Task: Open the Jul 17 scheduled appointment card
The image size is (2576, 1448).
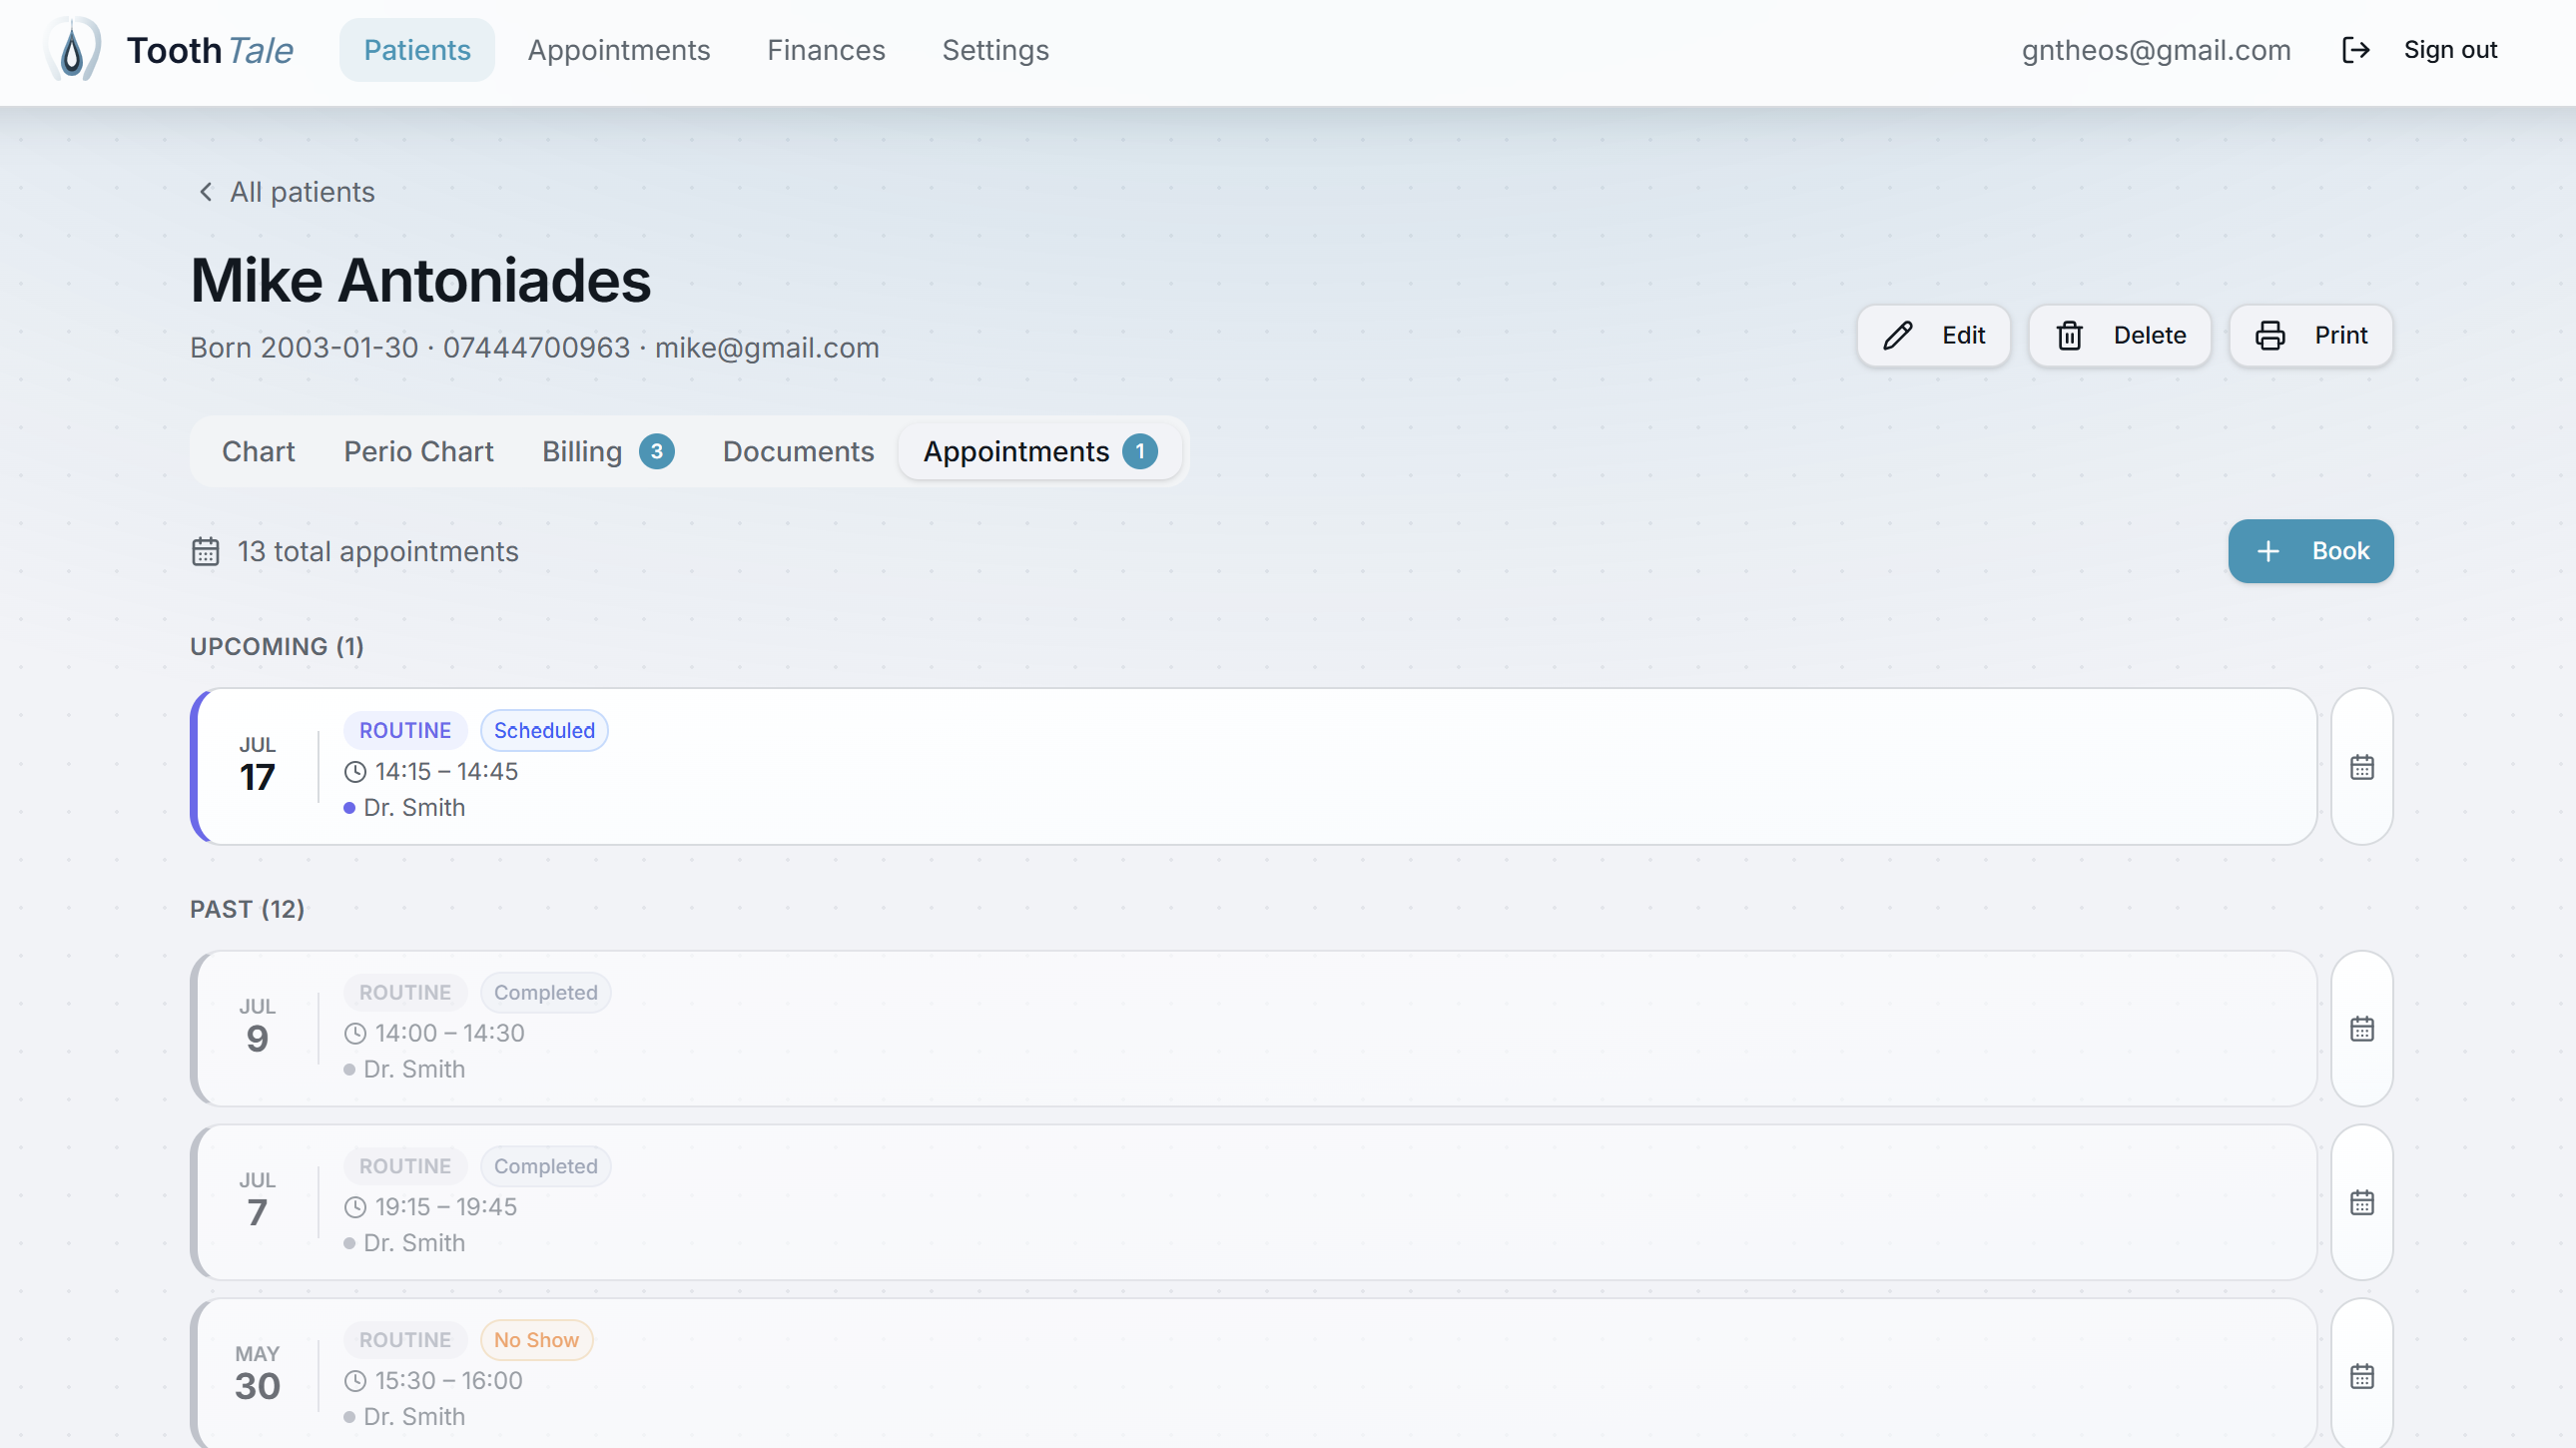Action: 1253,767
